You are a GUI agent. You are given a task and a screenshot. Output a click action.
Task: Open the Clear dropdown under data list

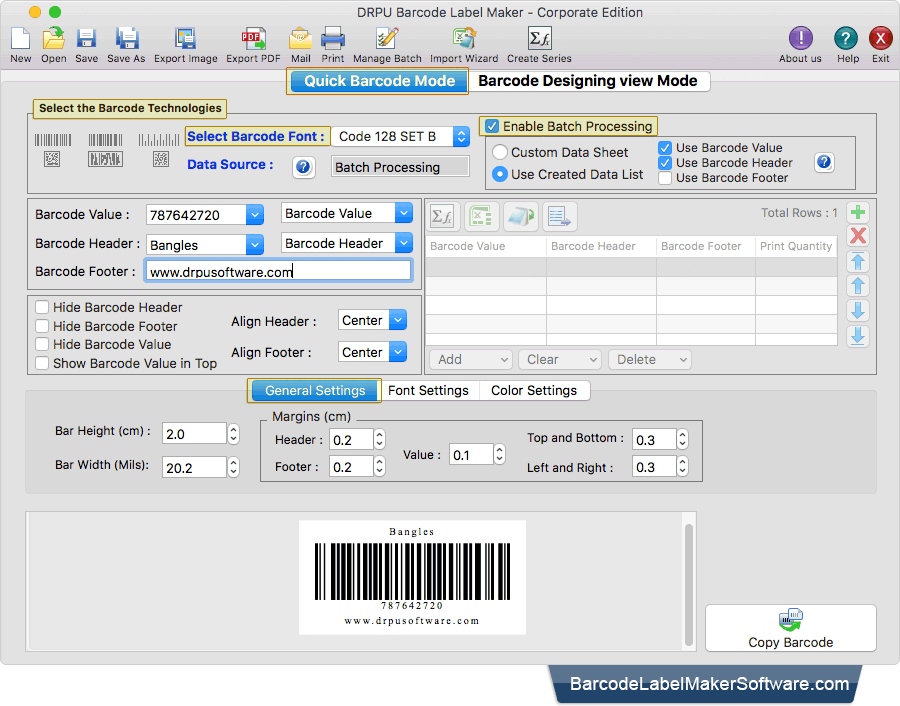tap(560, 359)
